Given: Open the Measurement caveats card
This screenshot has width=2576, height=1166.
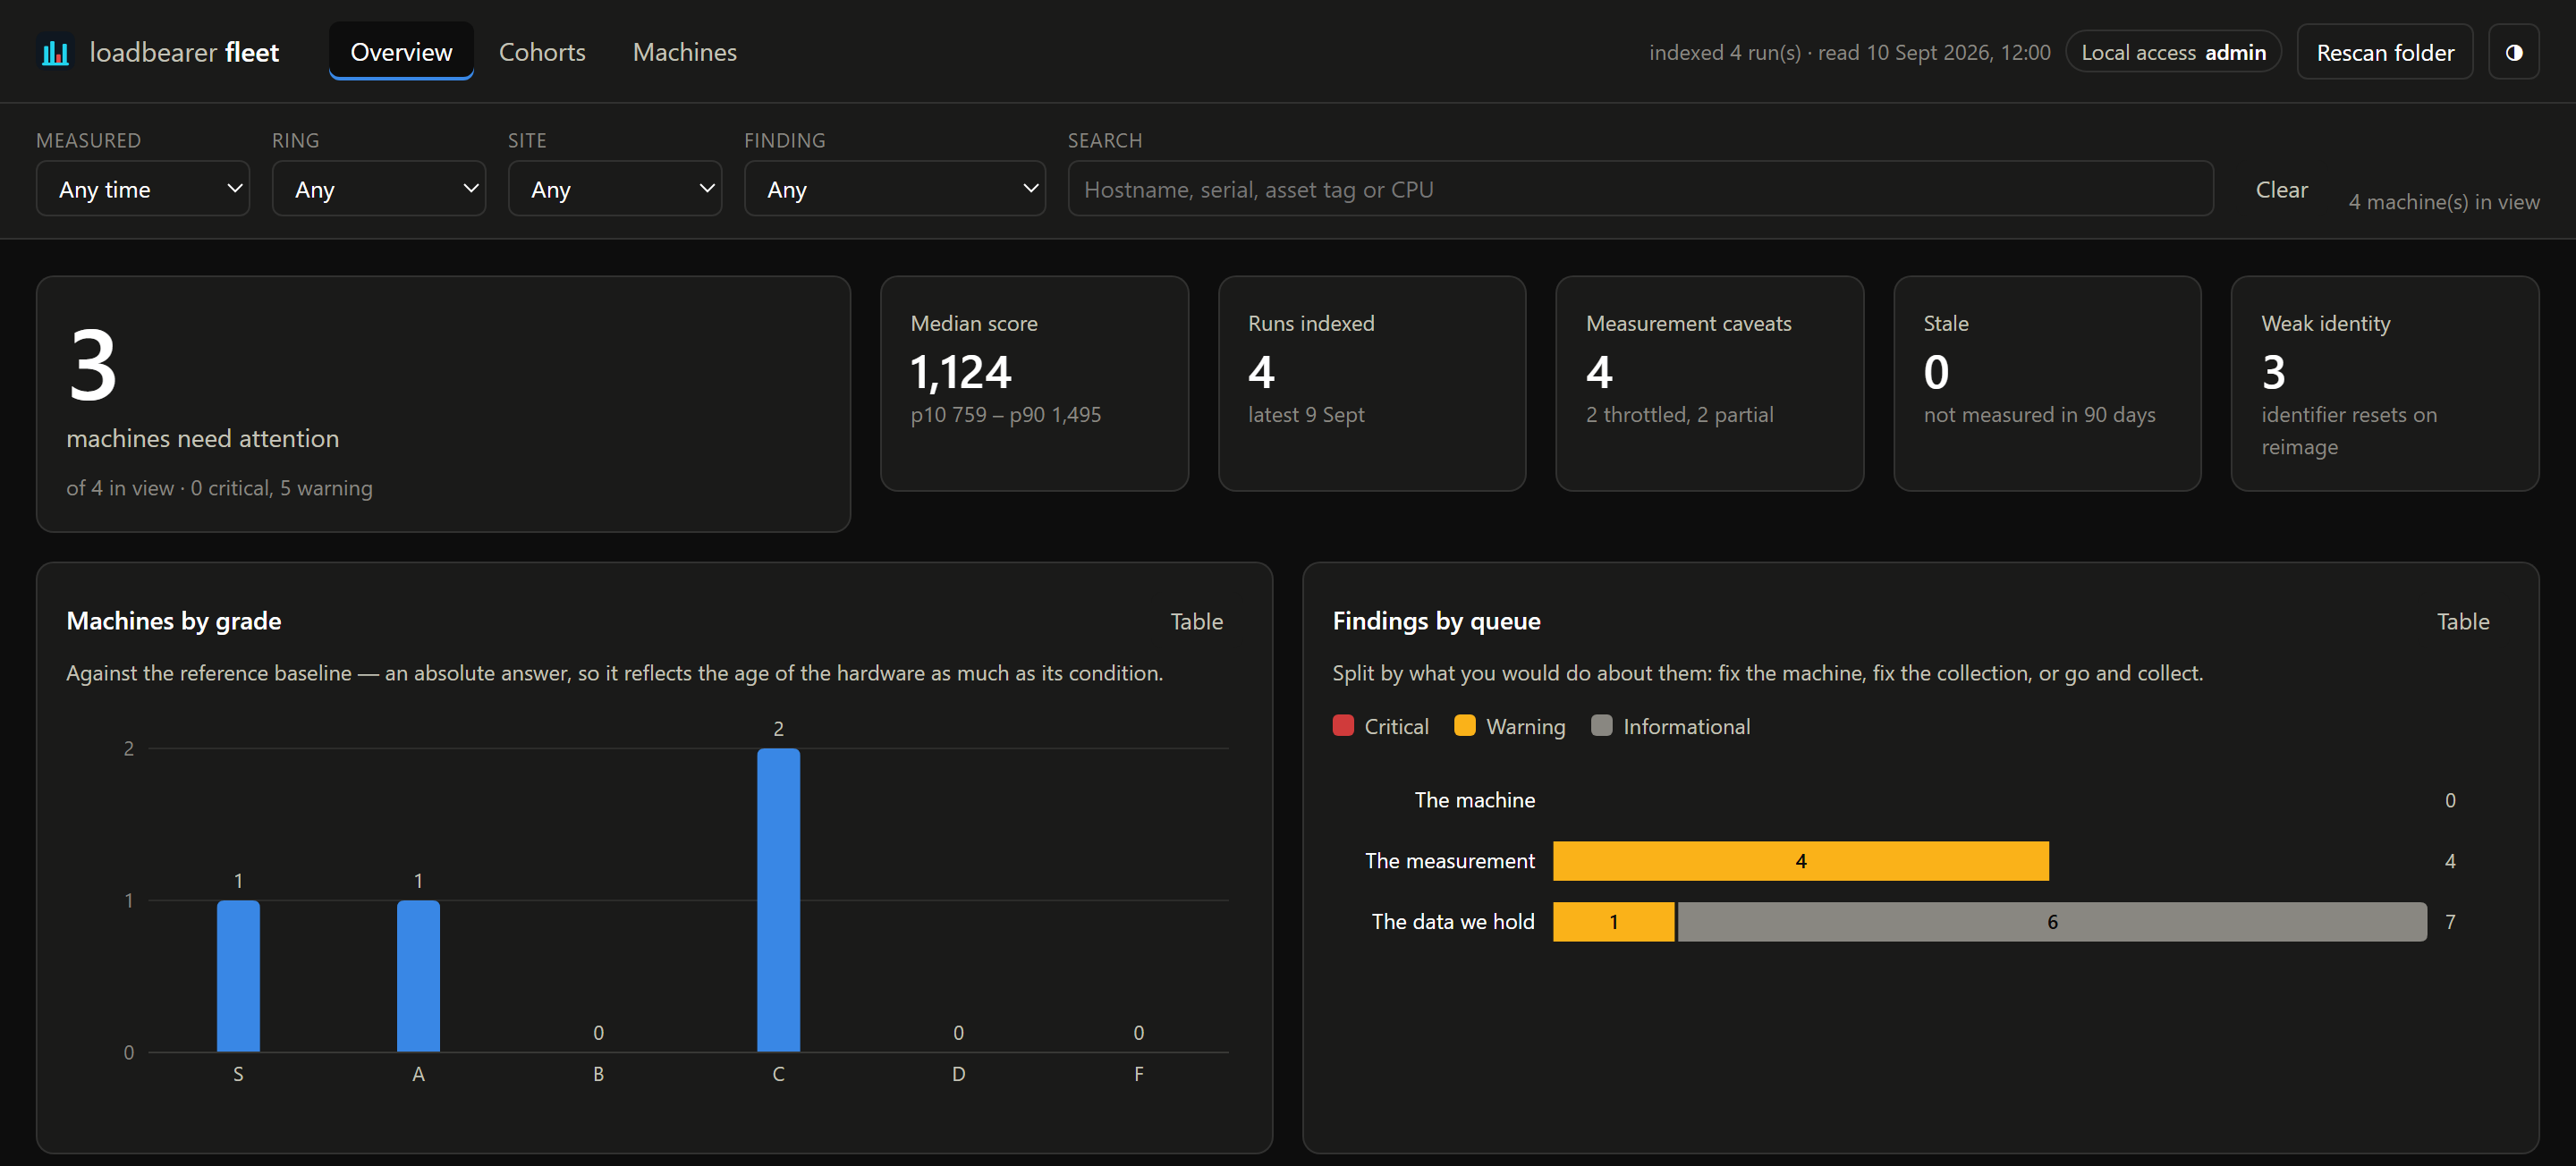Looking at the screenshot, I should click(x=1710, y=384).
